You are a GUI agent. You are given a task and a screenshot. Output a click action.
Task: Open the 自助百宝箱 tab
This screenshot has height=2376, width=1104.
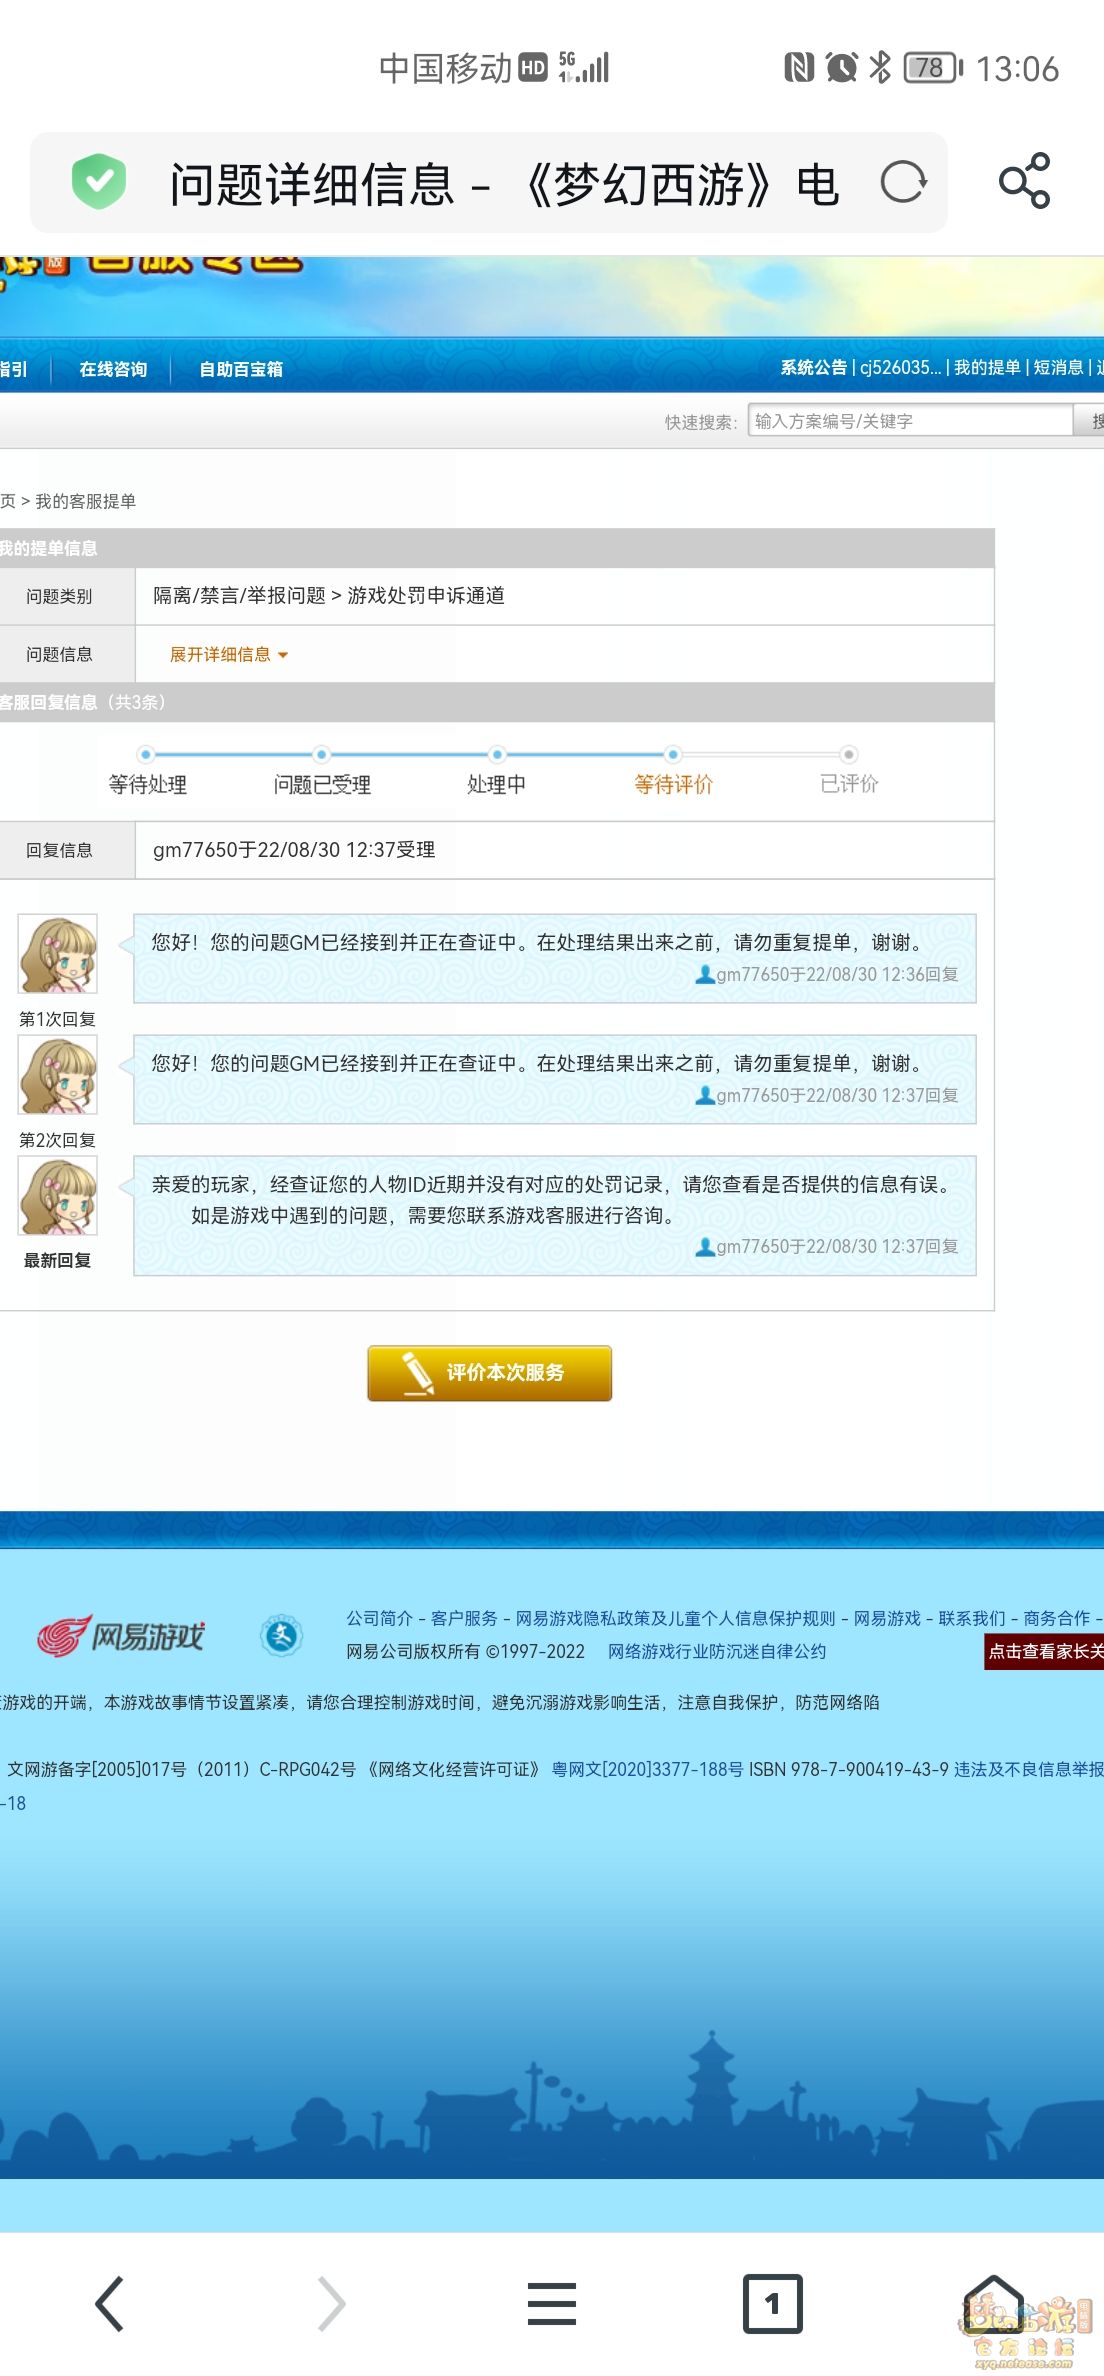pos(241,370)
